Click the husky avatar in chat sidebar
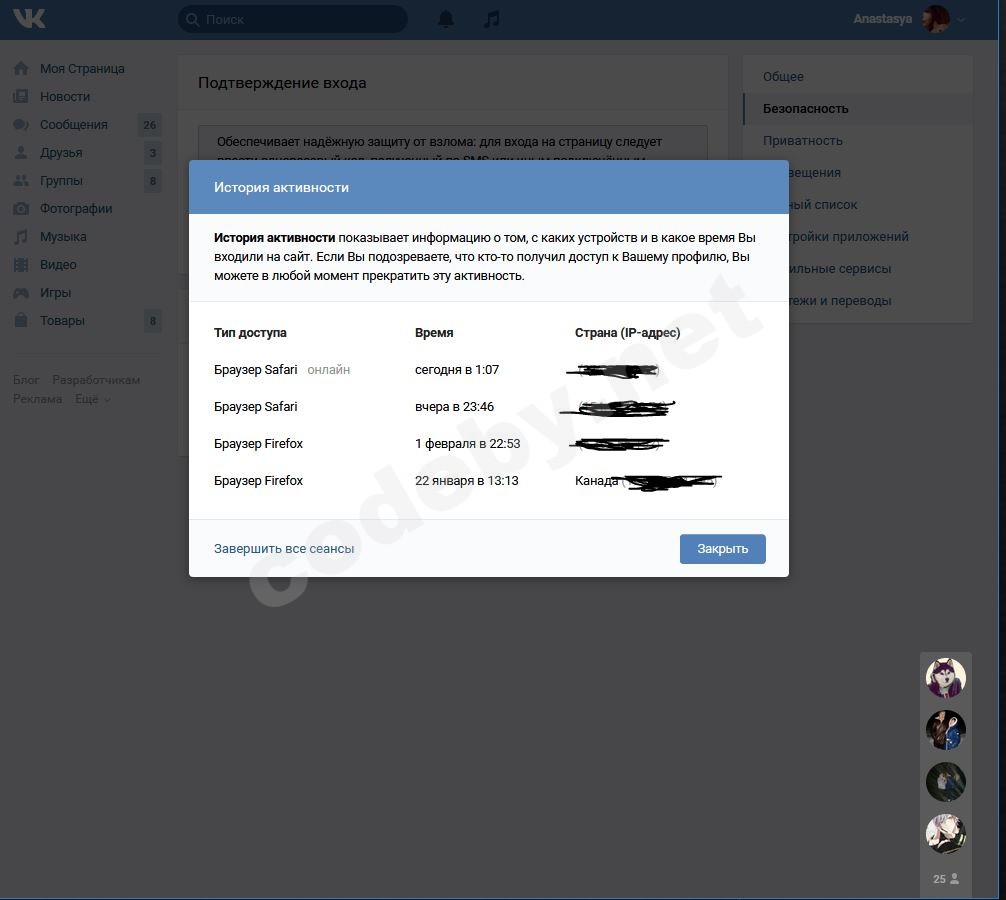This screenshot has height=900, width=1006. (946, 677)
